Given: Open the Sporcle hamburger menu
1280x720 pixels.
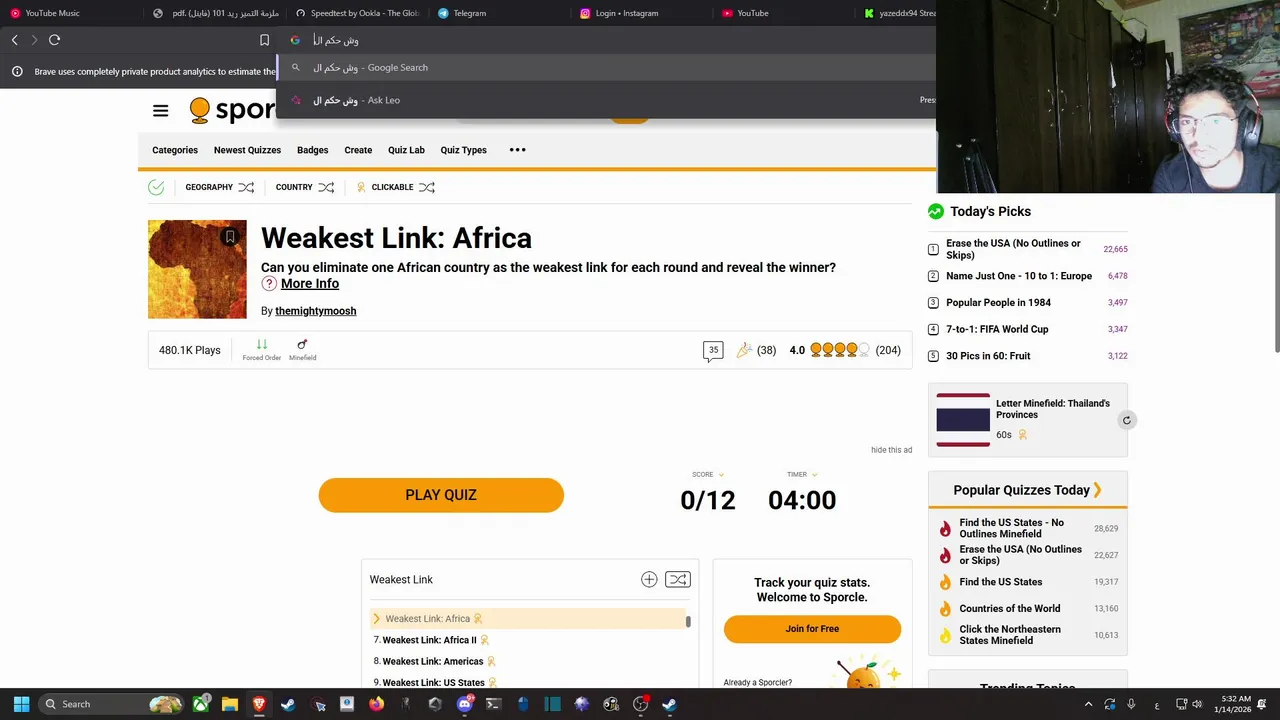Looking at the screenshot, I should pyautogui.click(x=160, y=111).
